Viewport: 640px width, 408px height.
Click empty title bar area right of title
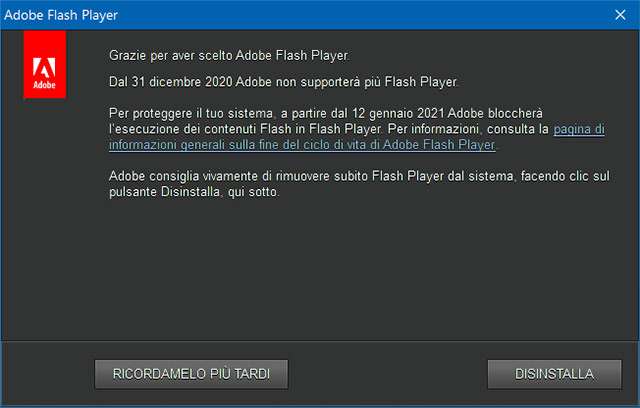pos(350,14)
